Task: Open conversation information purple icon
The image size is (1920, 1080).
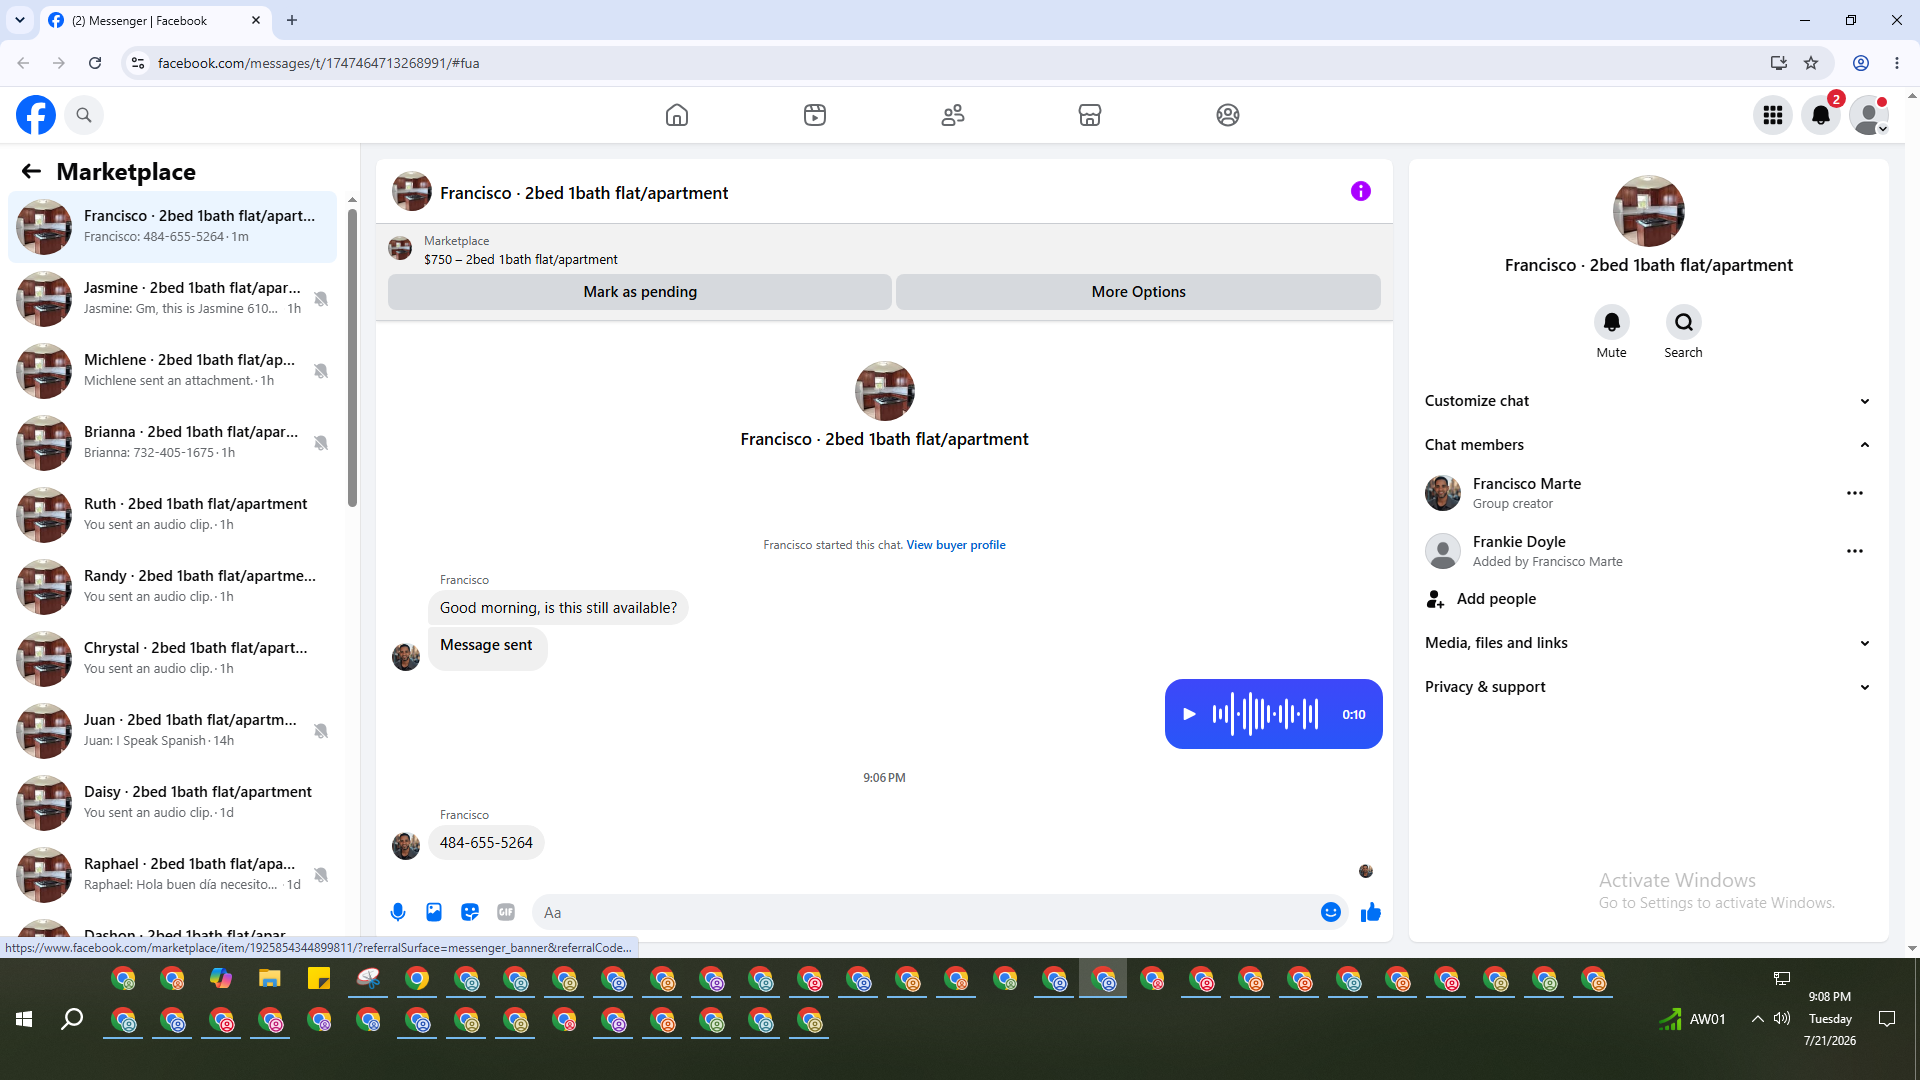Action: point(1361,191)
